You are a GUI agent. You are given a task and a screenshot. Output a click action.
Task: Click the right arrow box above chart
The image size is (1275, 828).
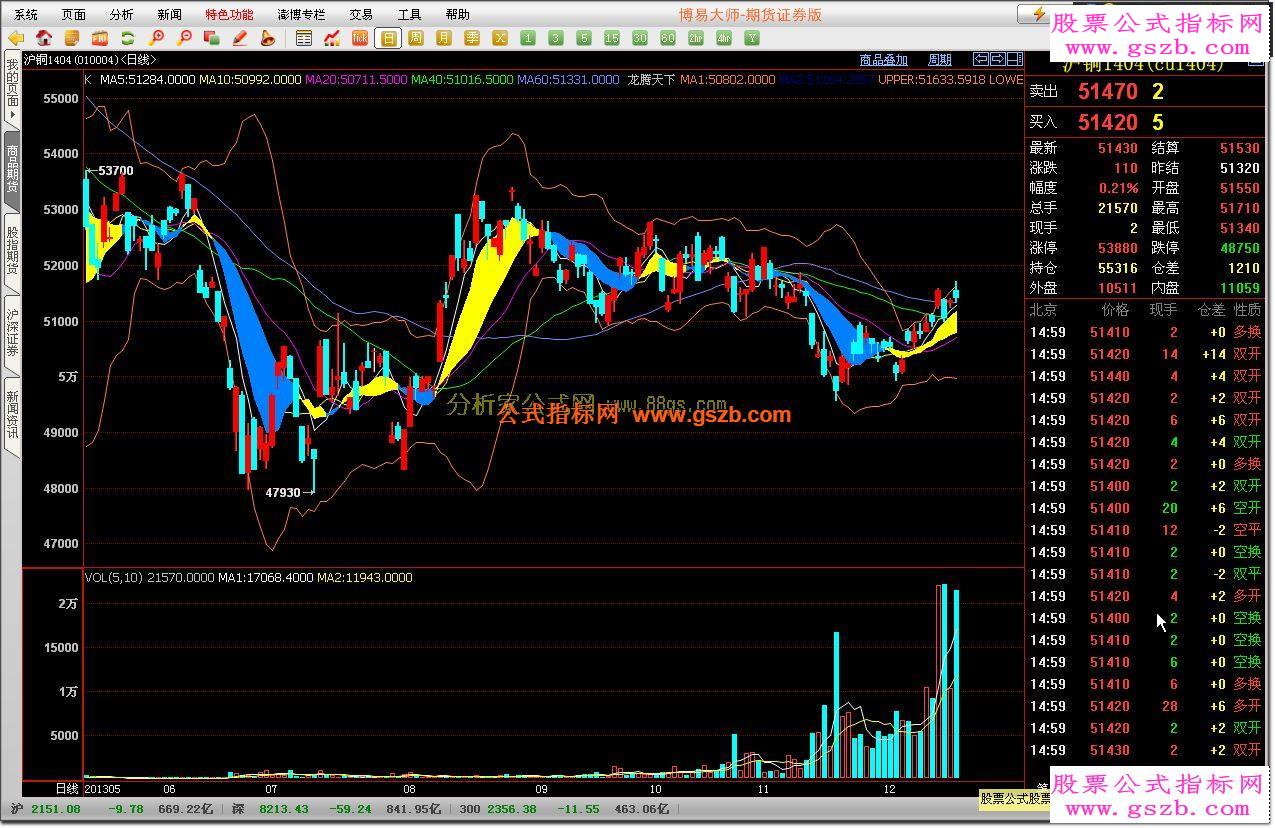tap(997, 59)
